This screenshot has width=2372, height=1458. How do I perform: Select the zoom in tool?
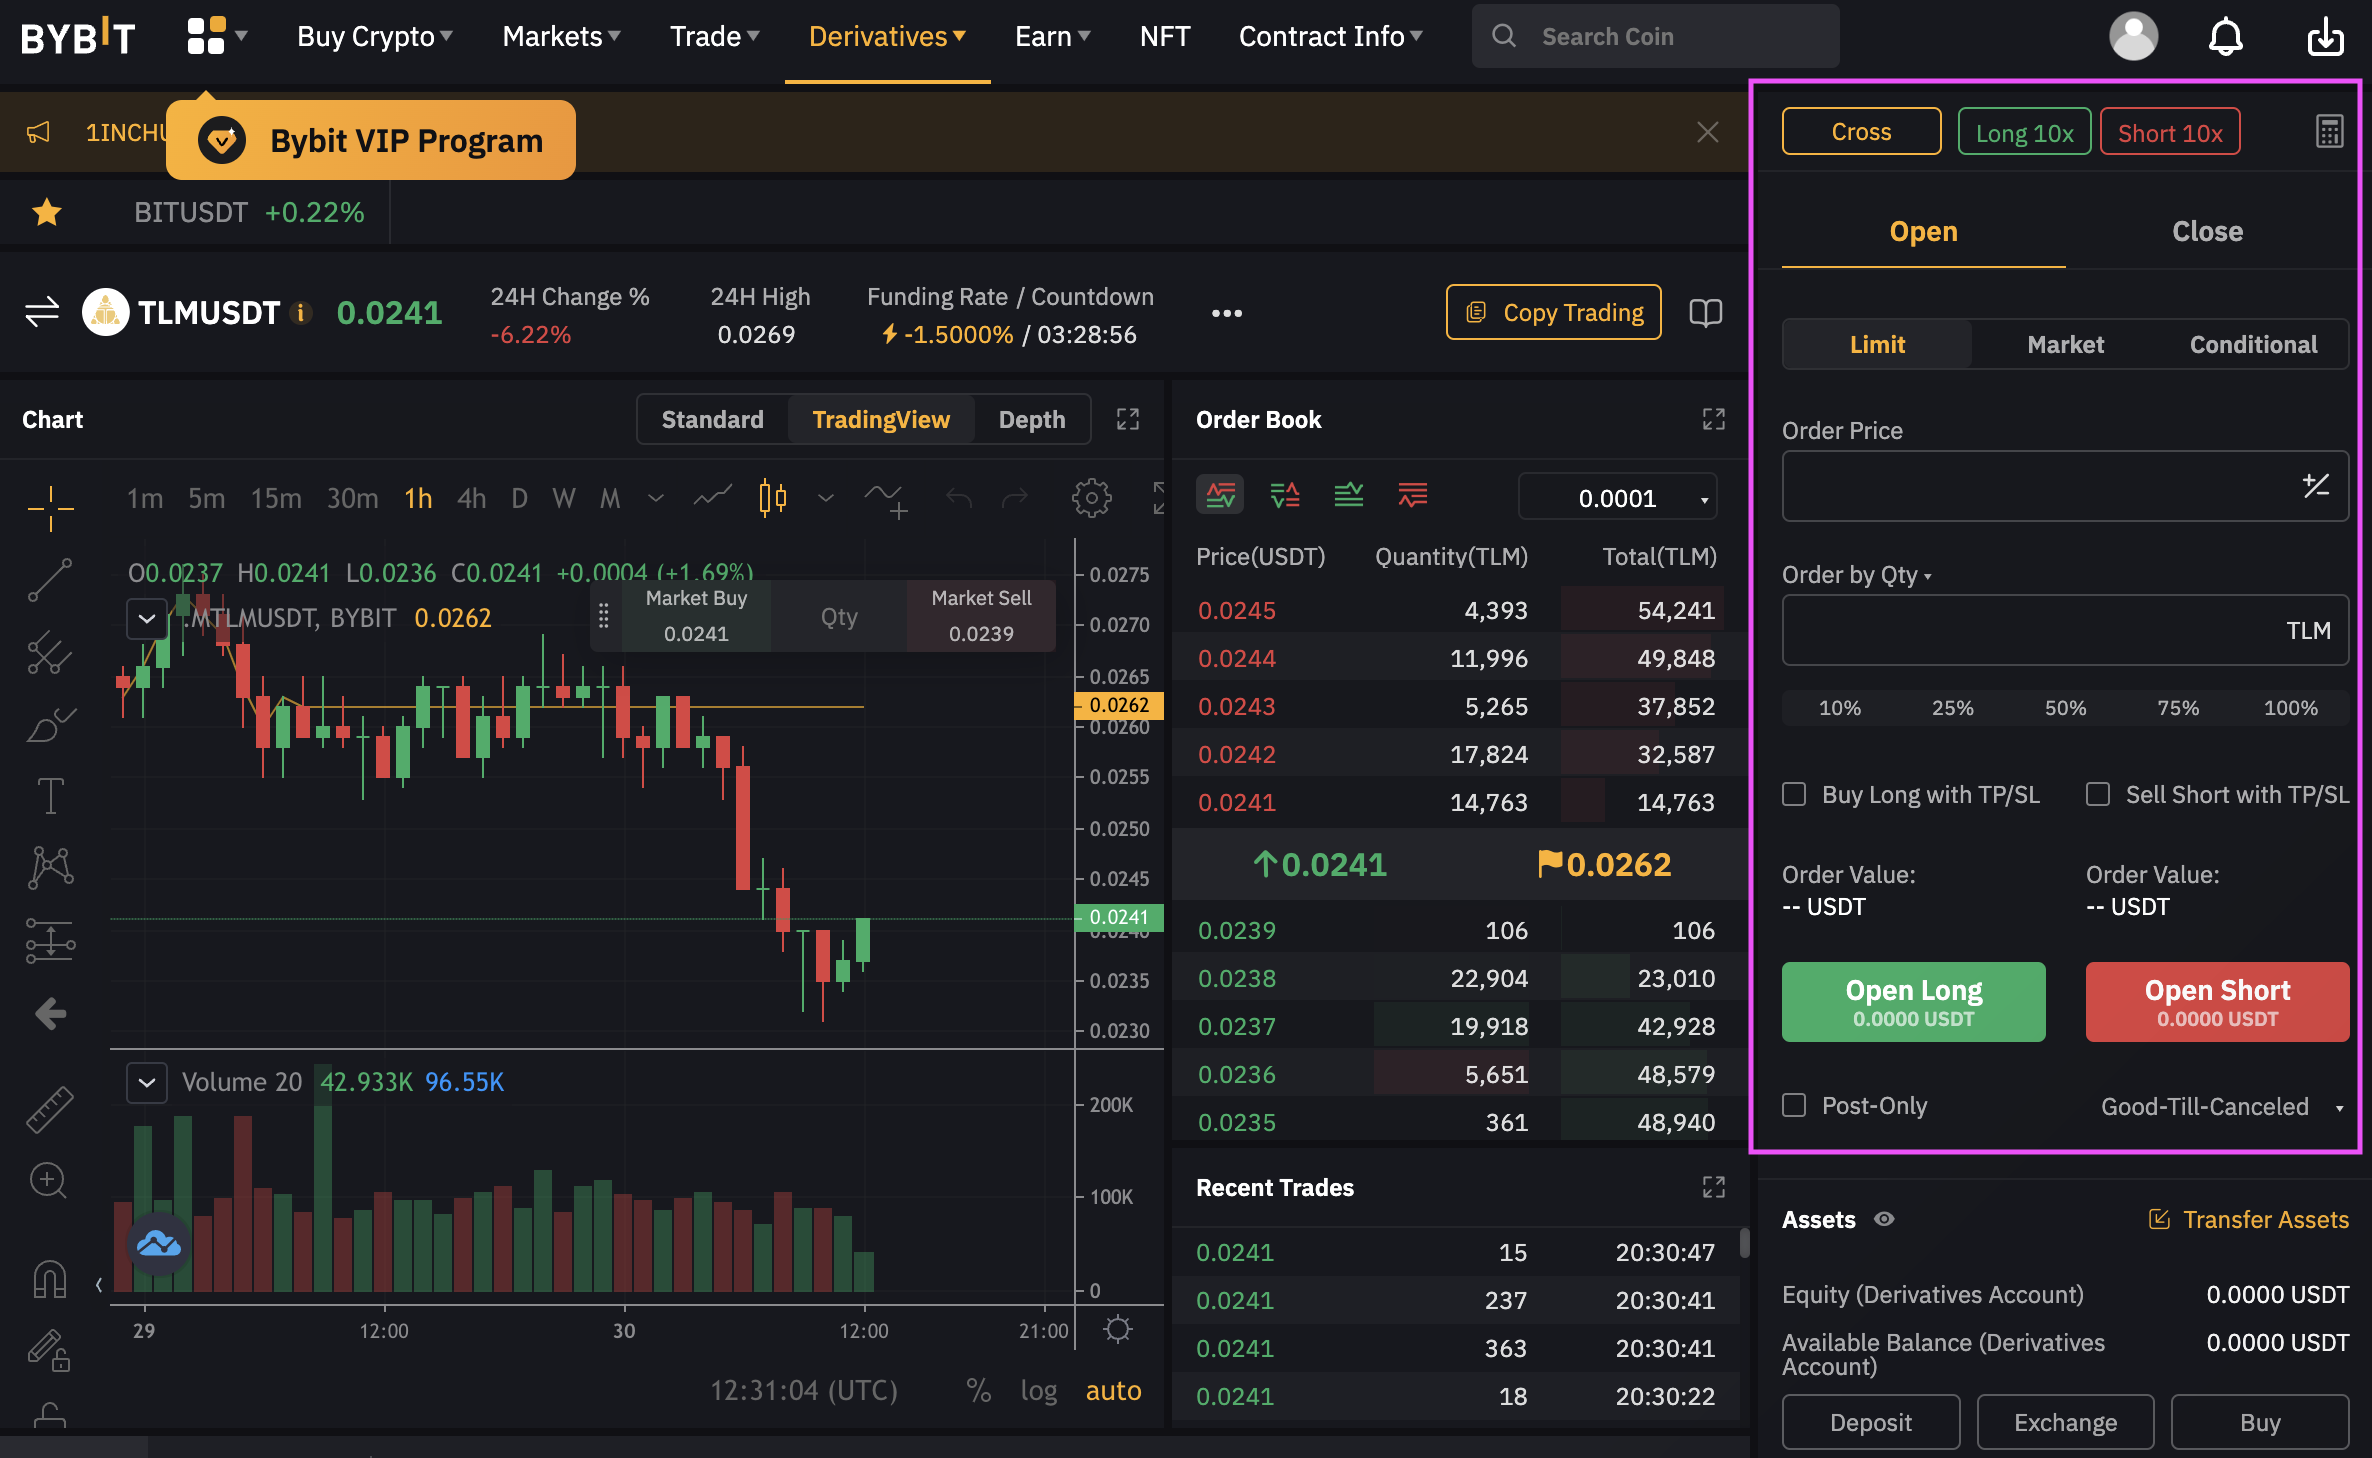pos(48,1181)
